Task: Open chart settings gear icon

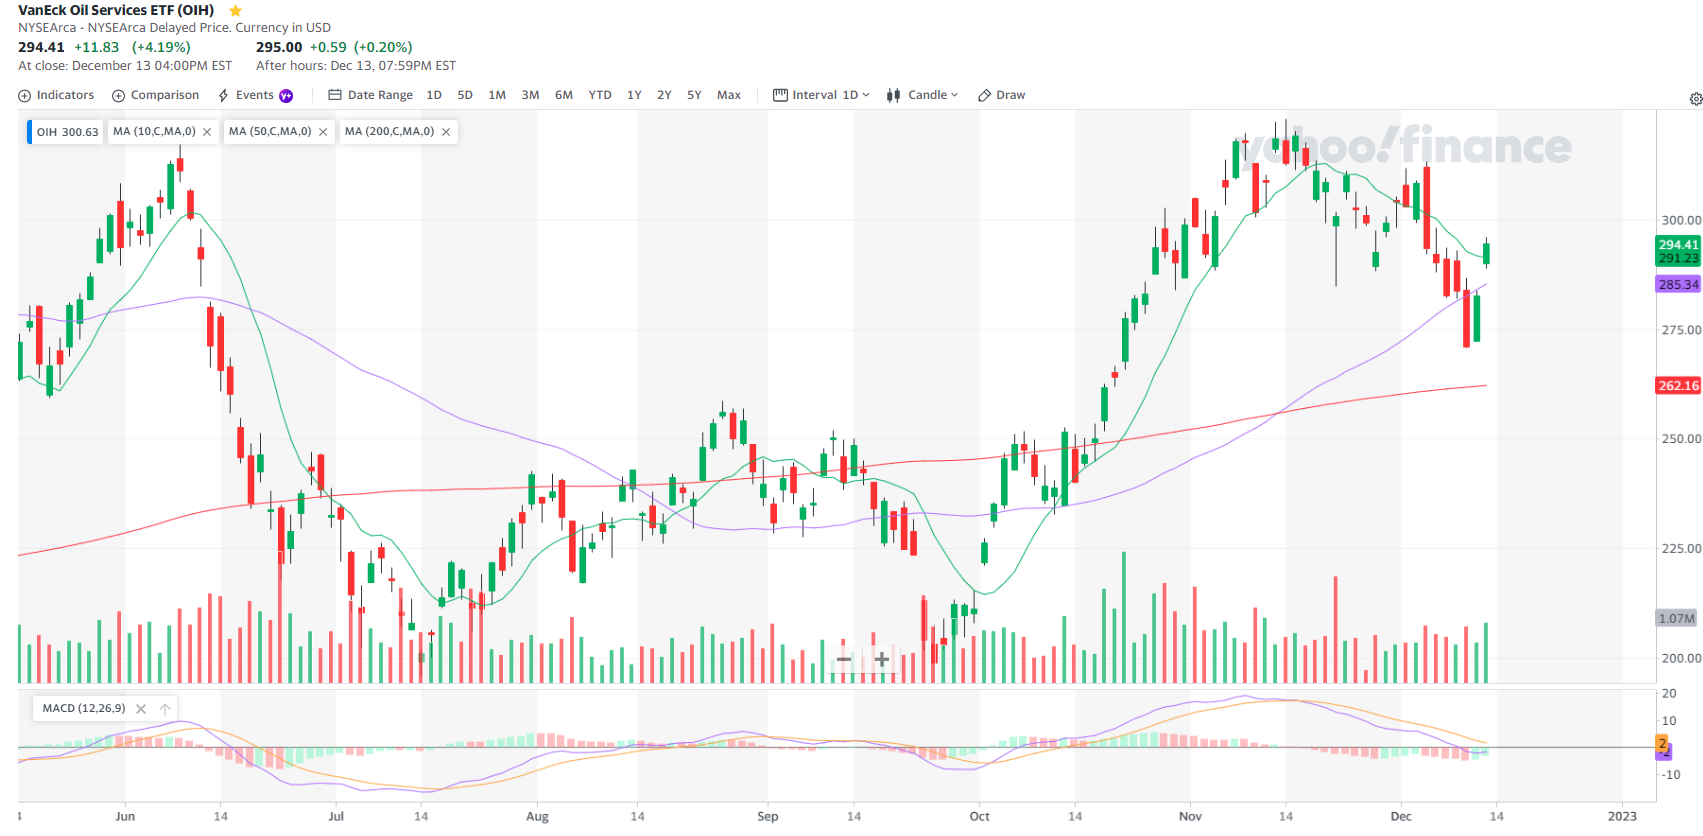Action: 1696,99
